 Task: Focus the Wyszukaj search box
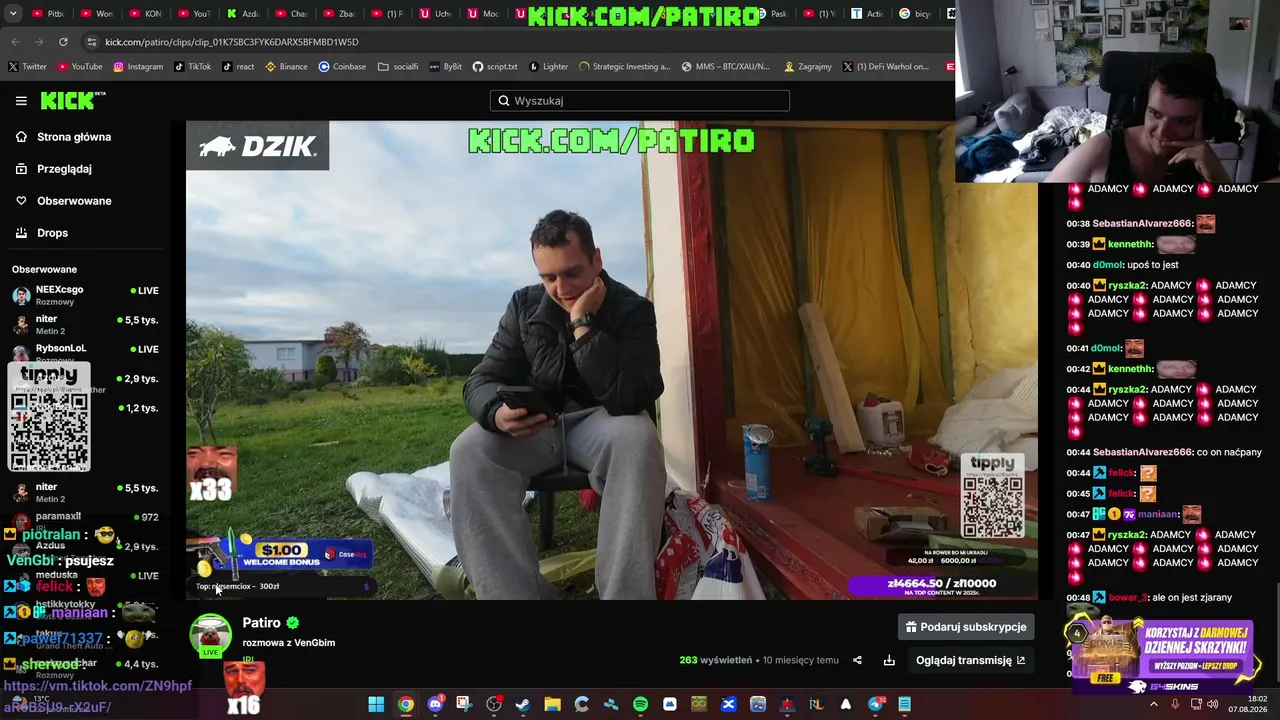click(640, 100)
